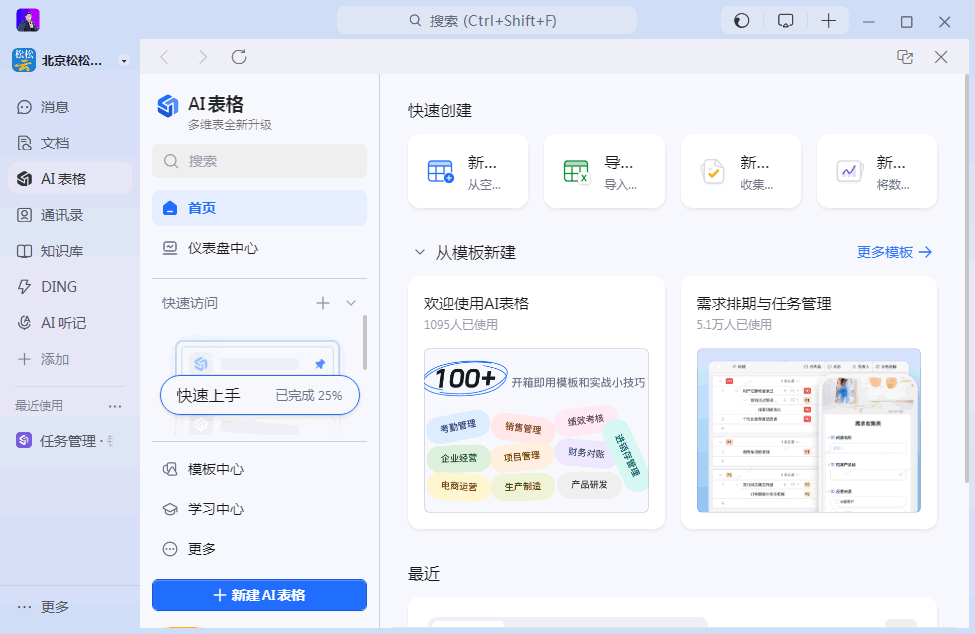
Task: Open 通讯录 in the left sidebar
Action: tap(70, 215)
